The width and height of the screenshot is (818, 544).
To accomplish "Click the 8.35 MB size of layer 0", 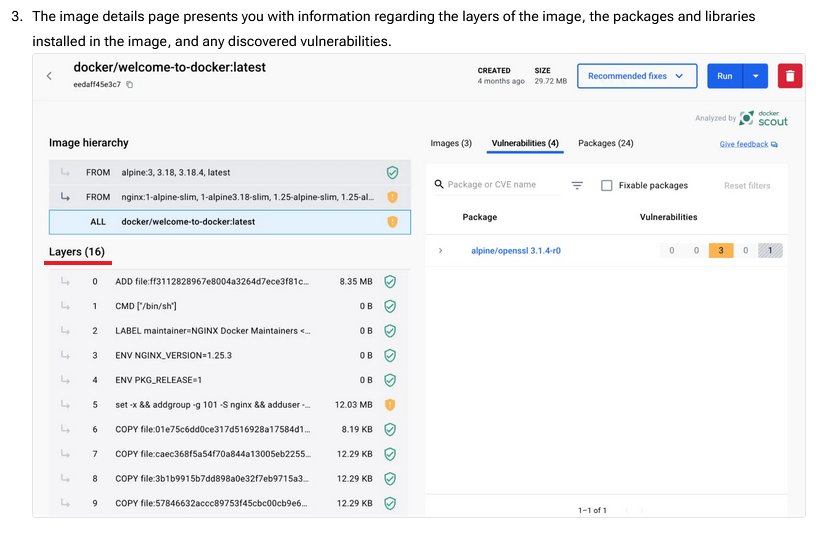I will pyautogui.click(x=356, y=282).
